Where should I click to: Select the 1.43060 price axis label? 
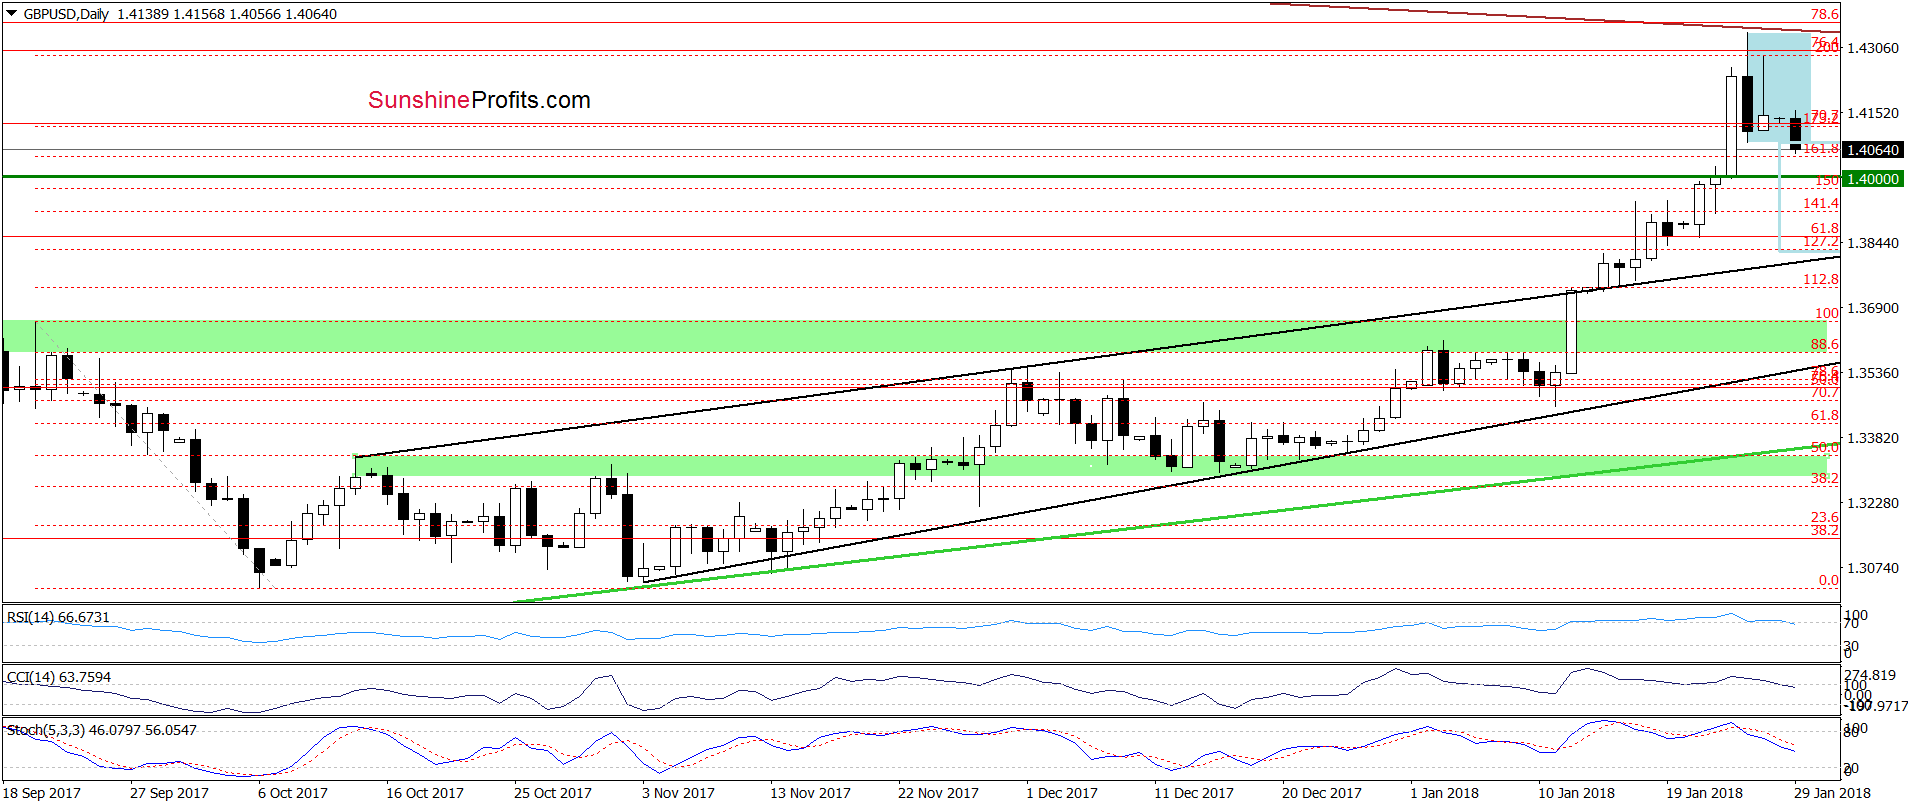click(1873, 48)
